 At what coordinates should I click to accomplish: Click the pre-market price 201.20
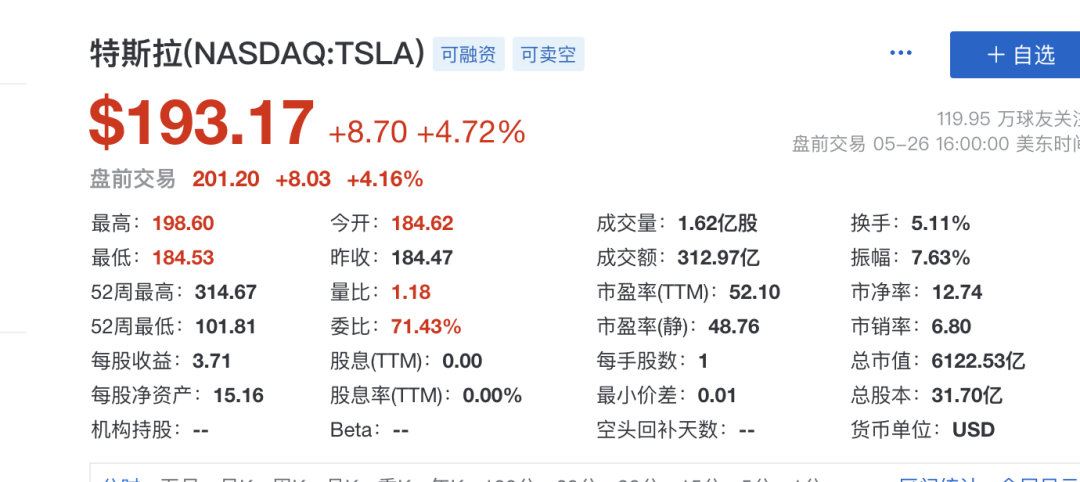point(226,179)
